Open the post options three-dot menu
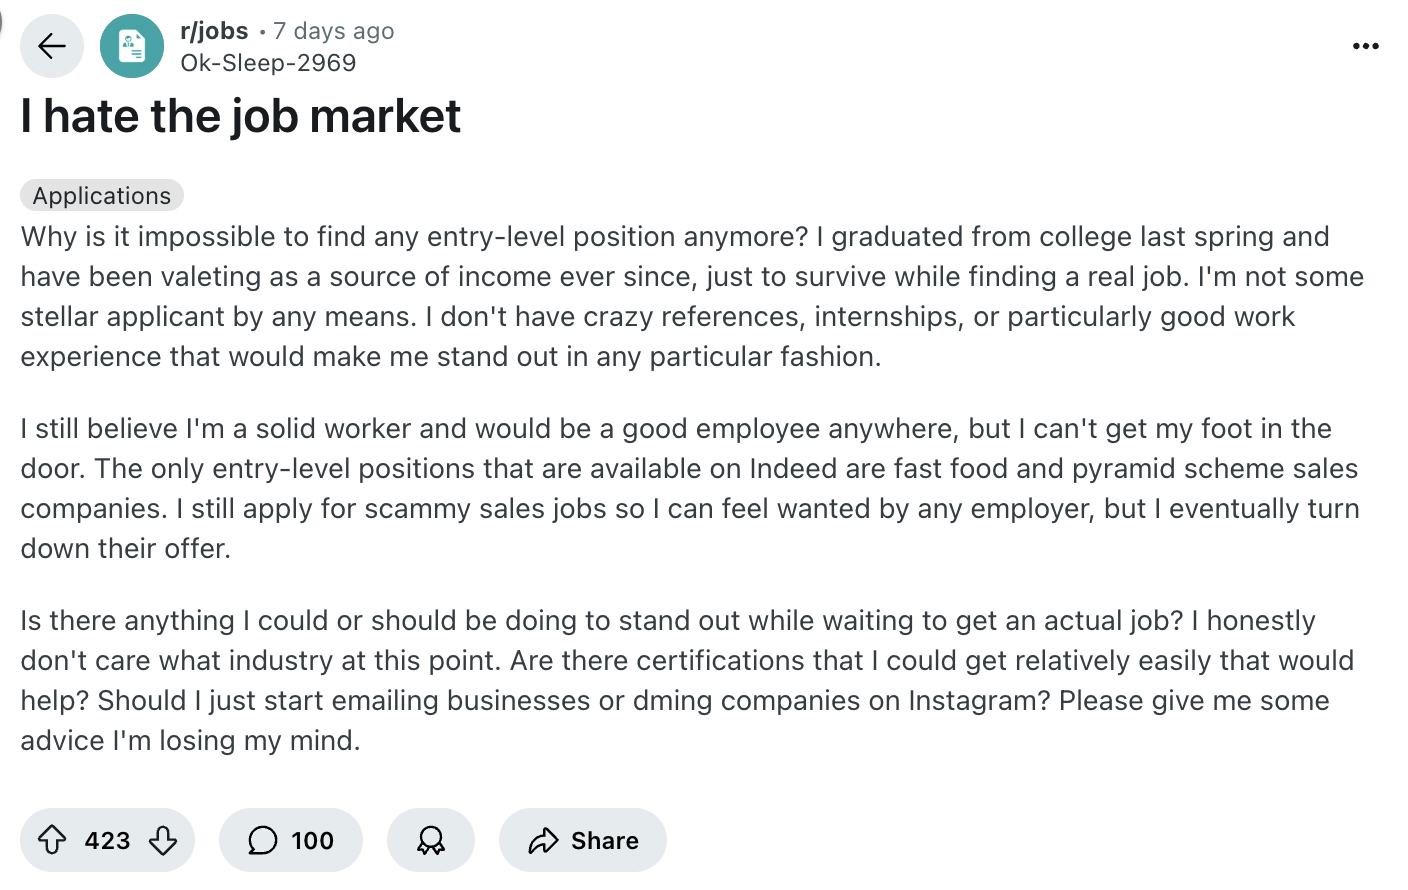The width and height of the screenshot is (1408, 890). 1365,46
